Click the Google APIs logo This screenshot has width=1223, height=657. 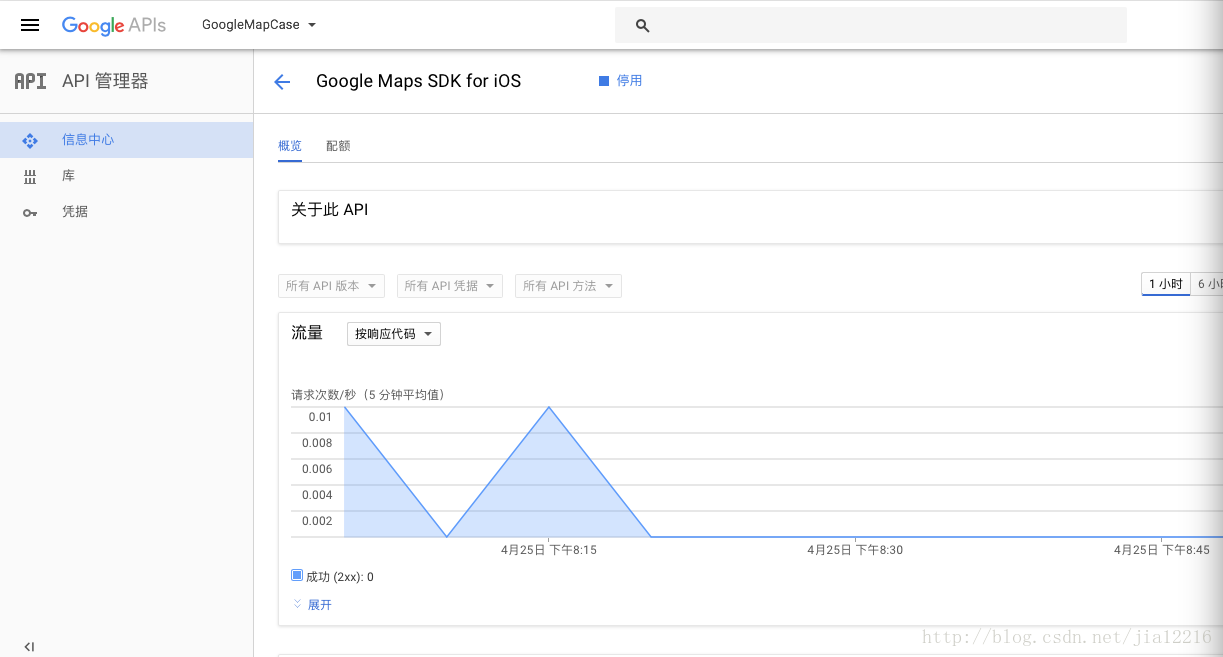pos(114,25)
